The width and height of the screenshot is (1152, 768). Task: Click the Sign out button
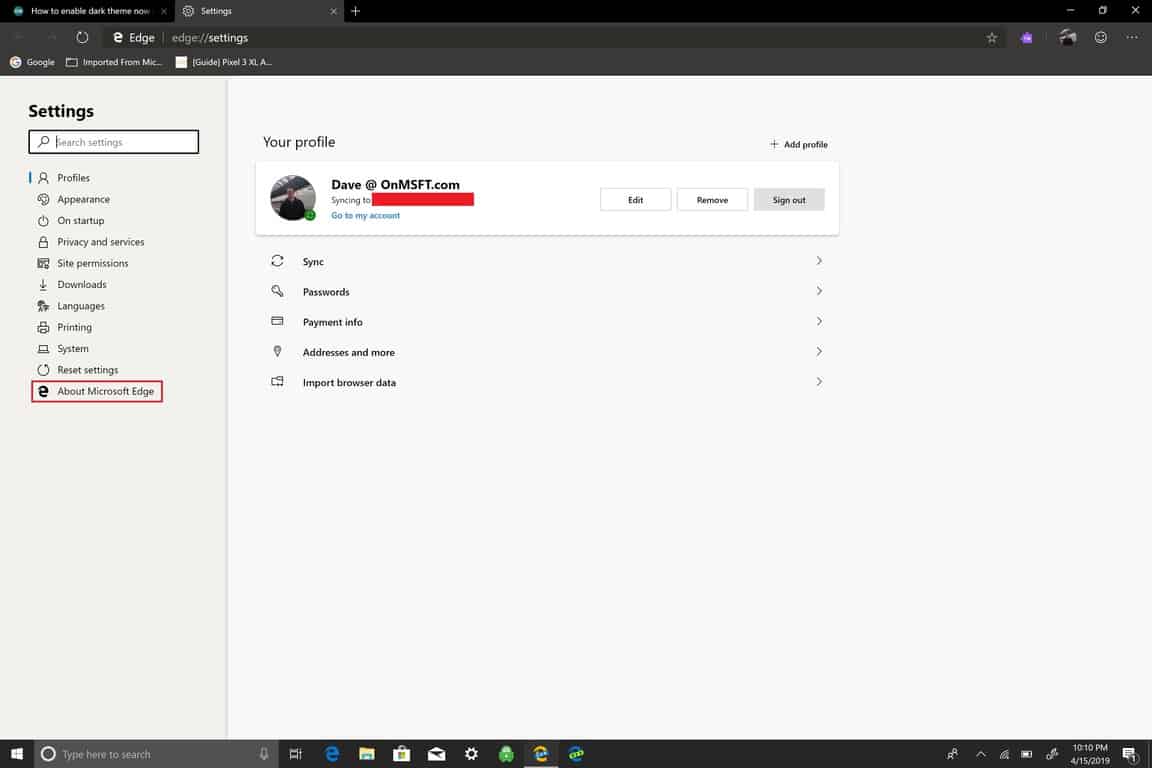click(788, 200)
